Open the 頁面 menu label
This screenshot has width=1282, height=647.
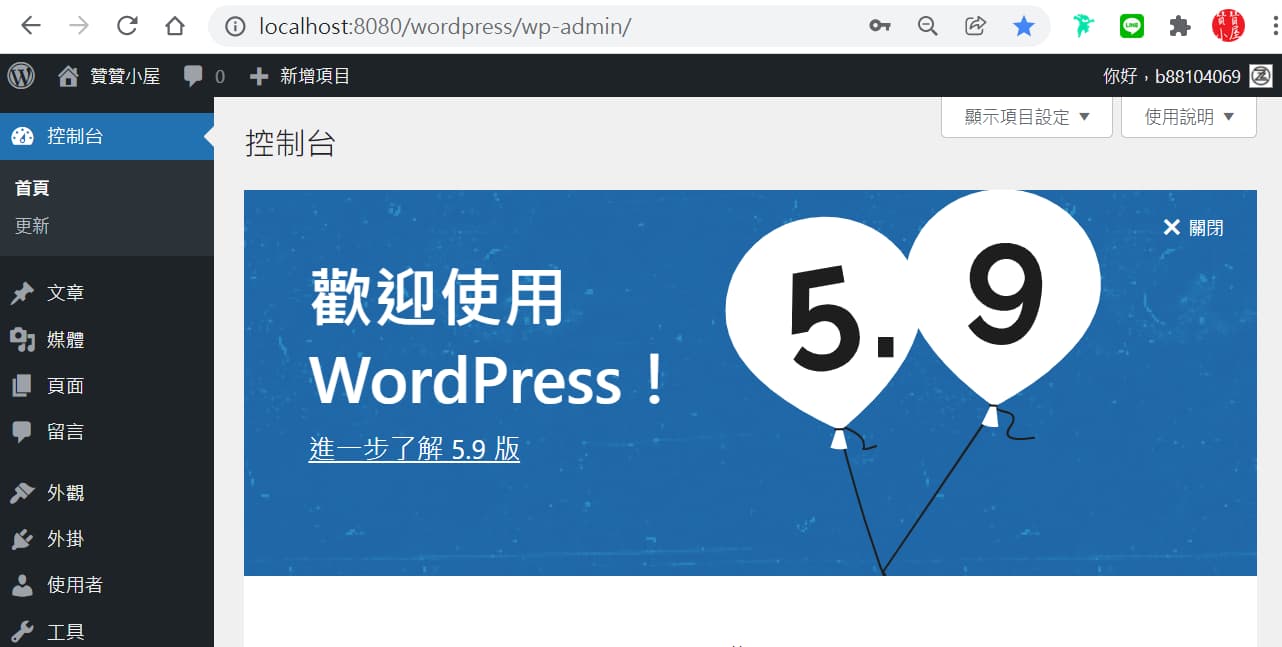pos(66,386)
